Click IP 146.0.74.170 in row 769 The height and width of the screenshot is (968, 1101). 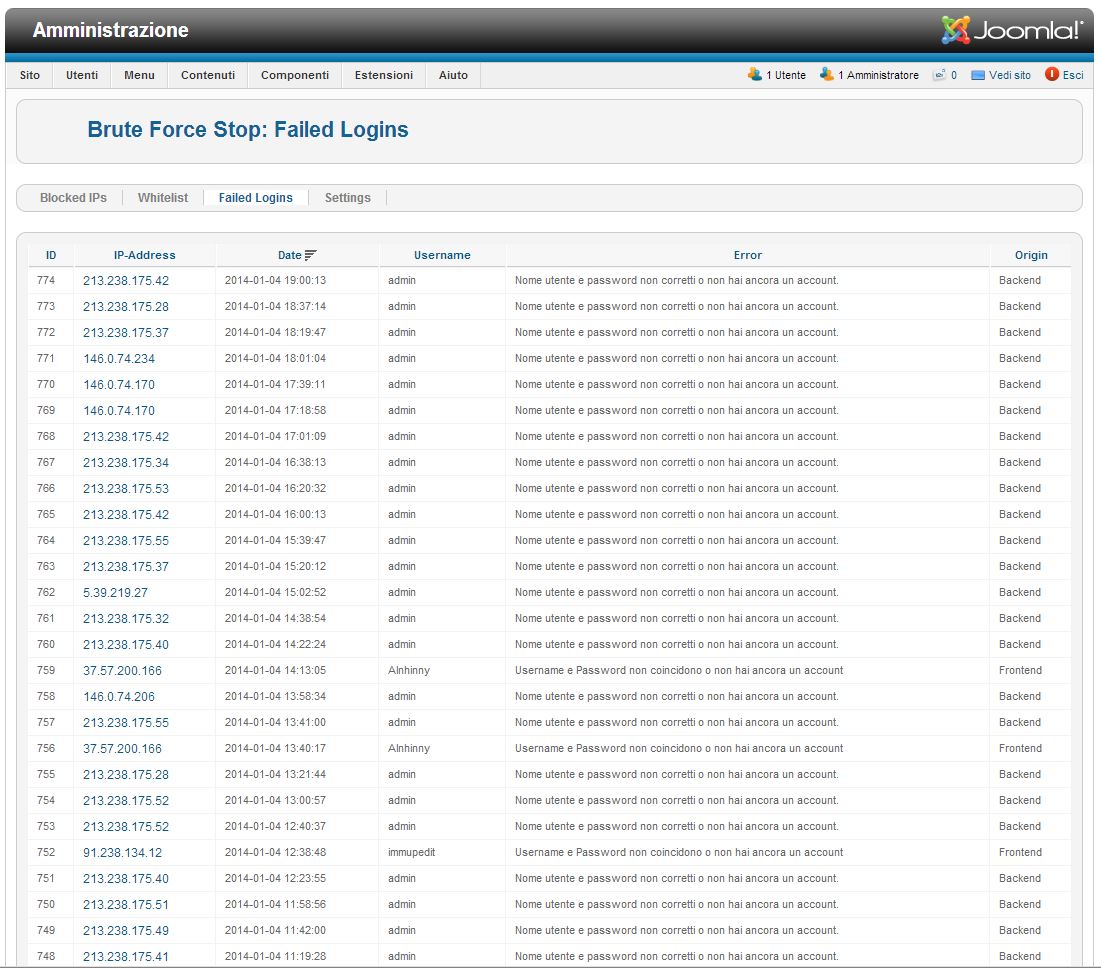[x=119, y=411]
